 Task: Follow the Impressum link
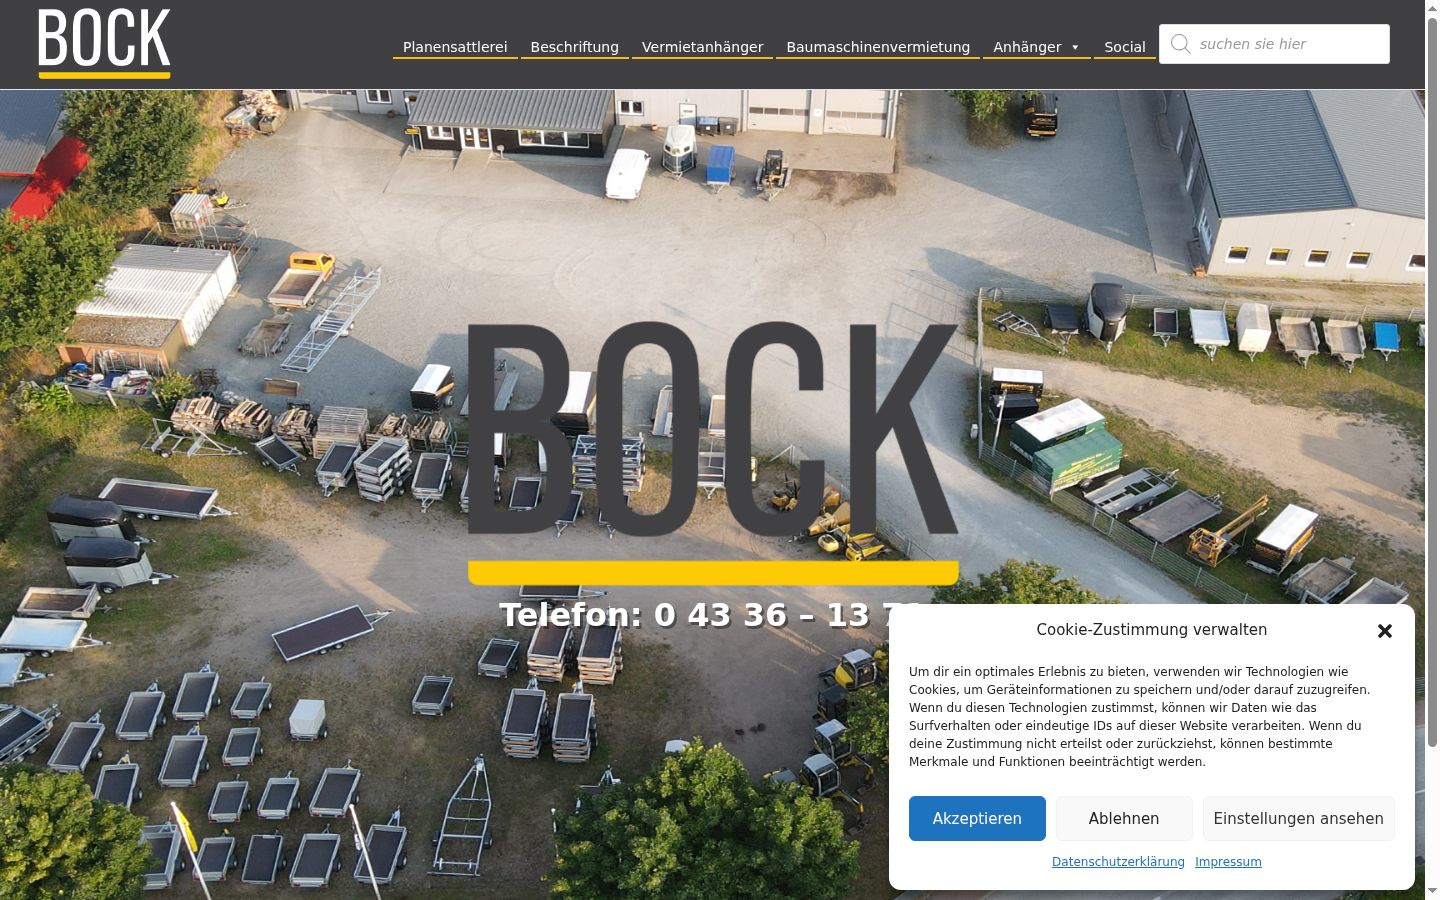pos(1228,862)
